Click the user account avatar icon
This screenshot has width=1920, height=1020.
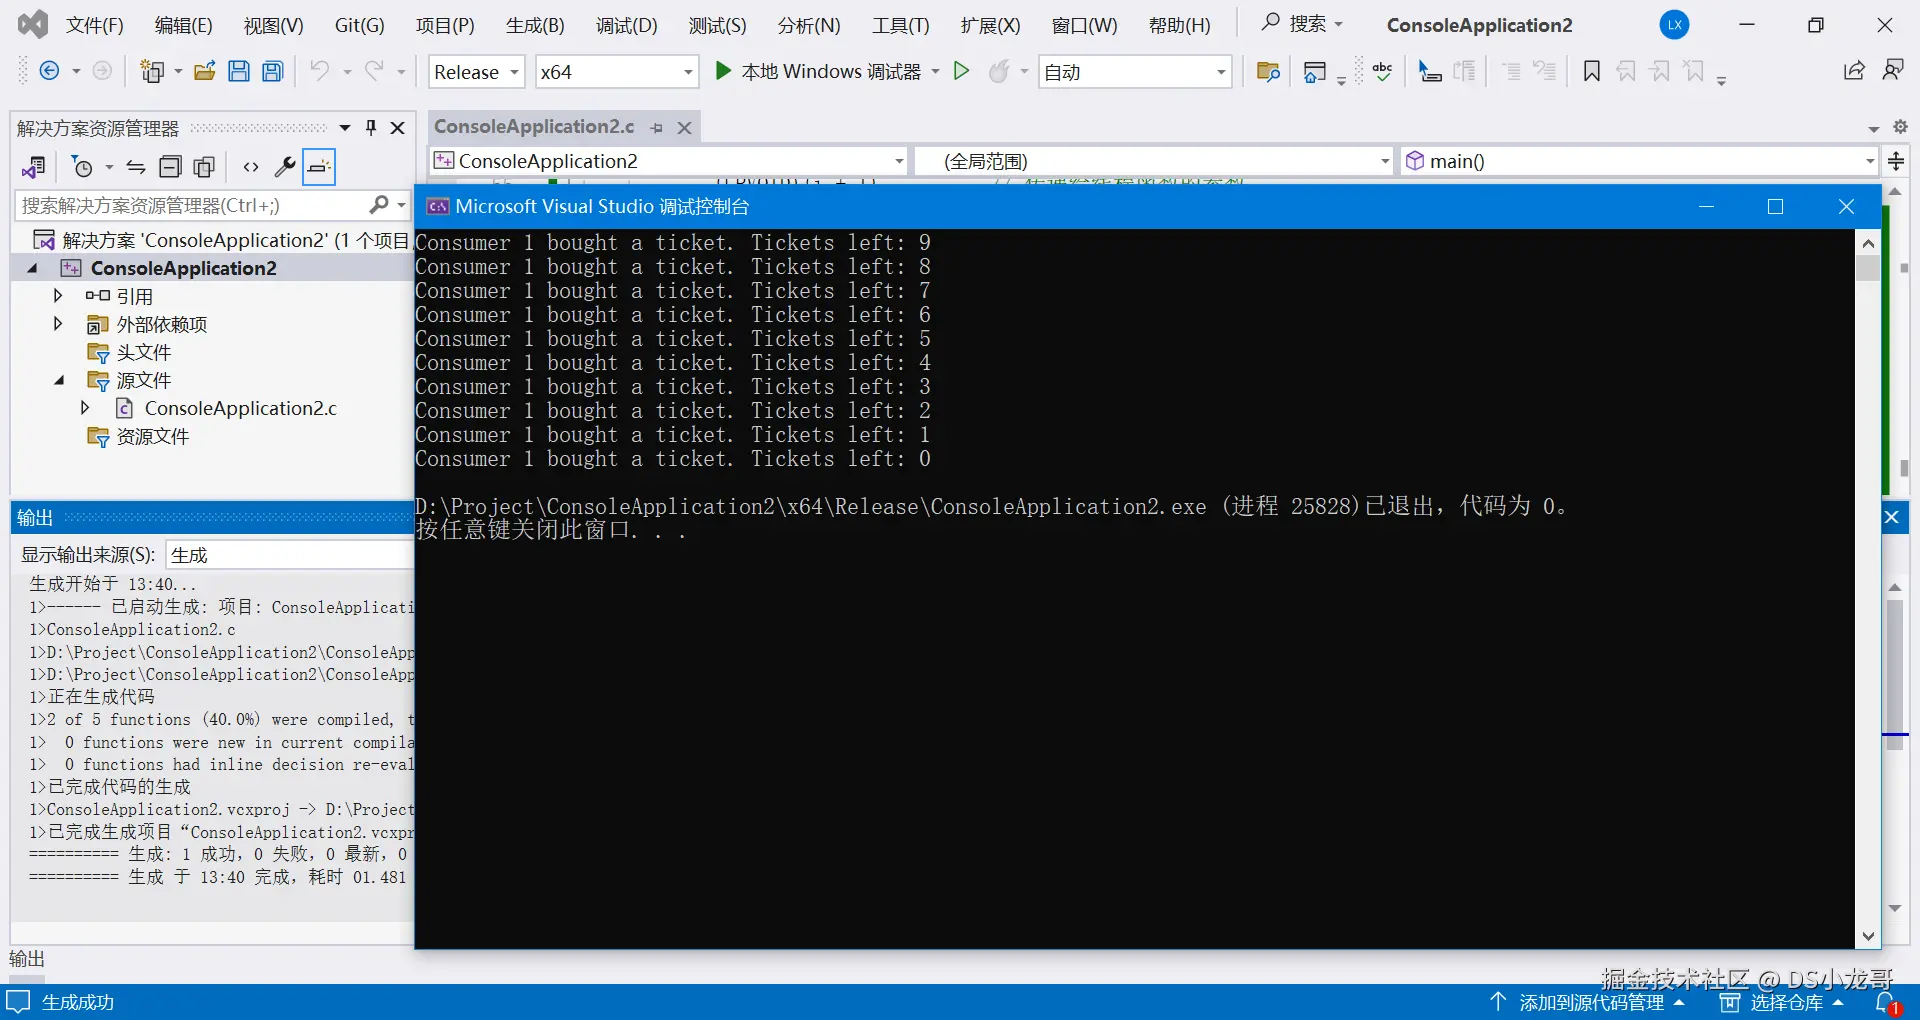click(x=1675, y=25)
